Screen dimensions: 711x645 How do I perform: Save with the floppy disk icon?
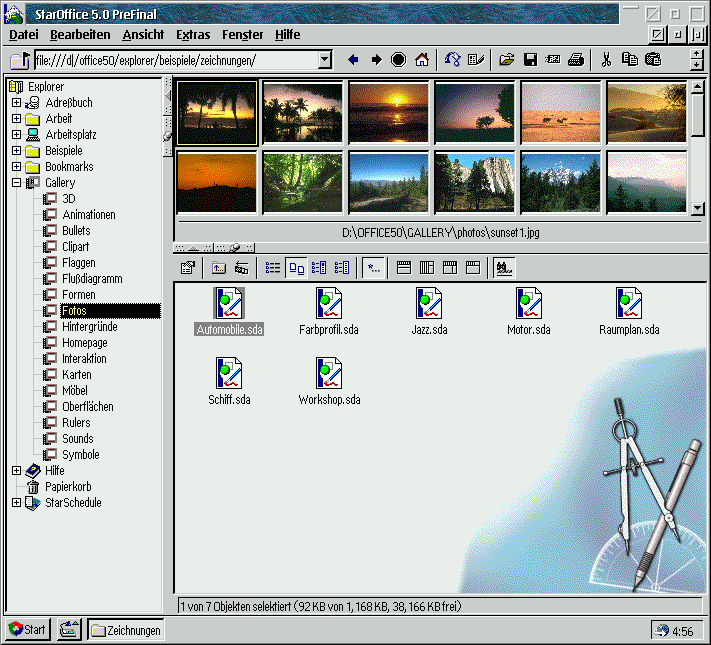[530, 59]
